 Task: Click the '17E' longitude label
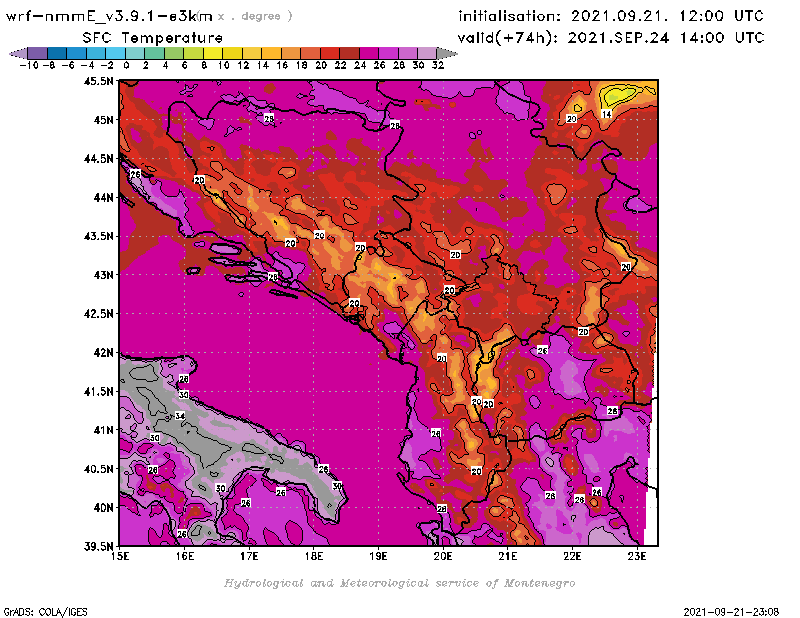(249, 556)
